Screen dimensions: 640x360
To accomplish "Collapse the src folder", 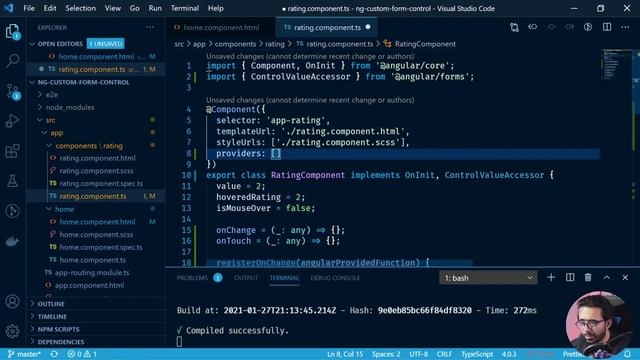I will coord(50,120).
